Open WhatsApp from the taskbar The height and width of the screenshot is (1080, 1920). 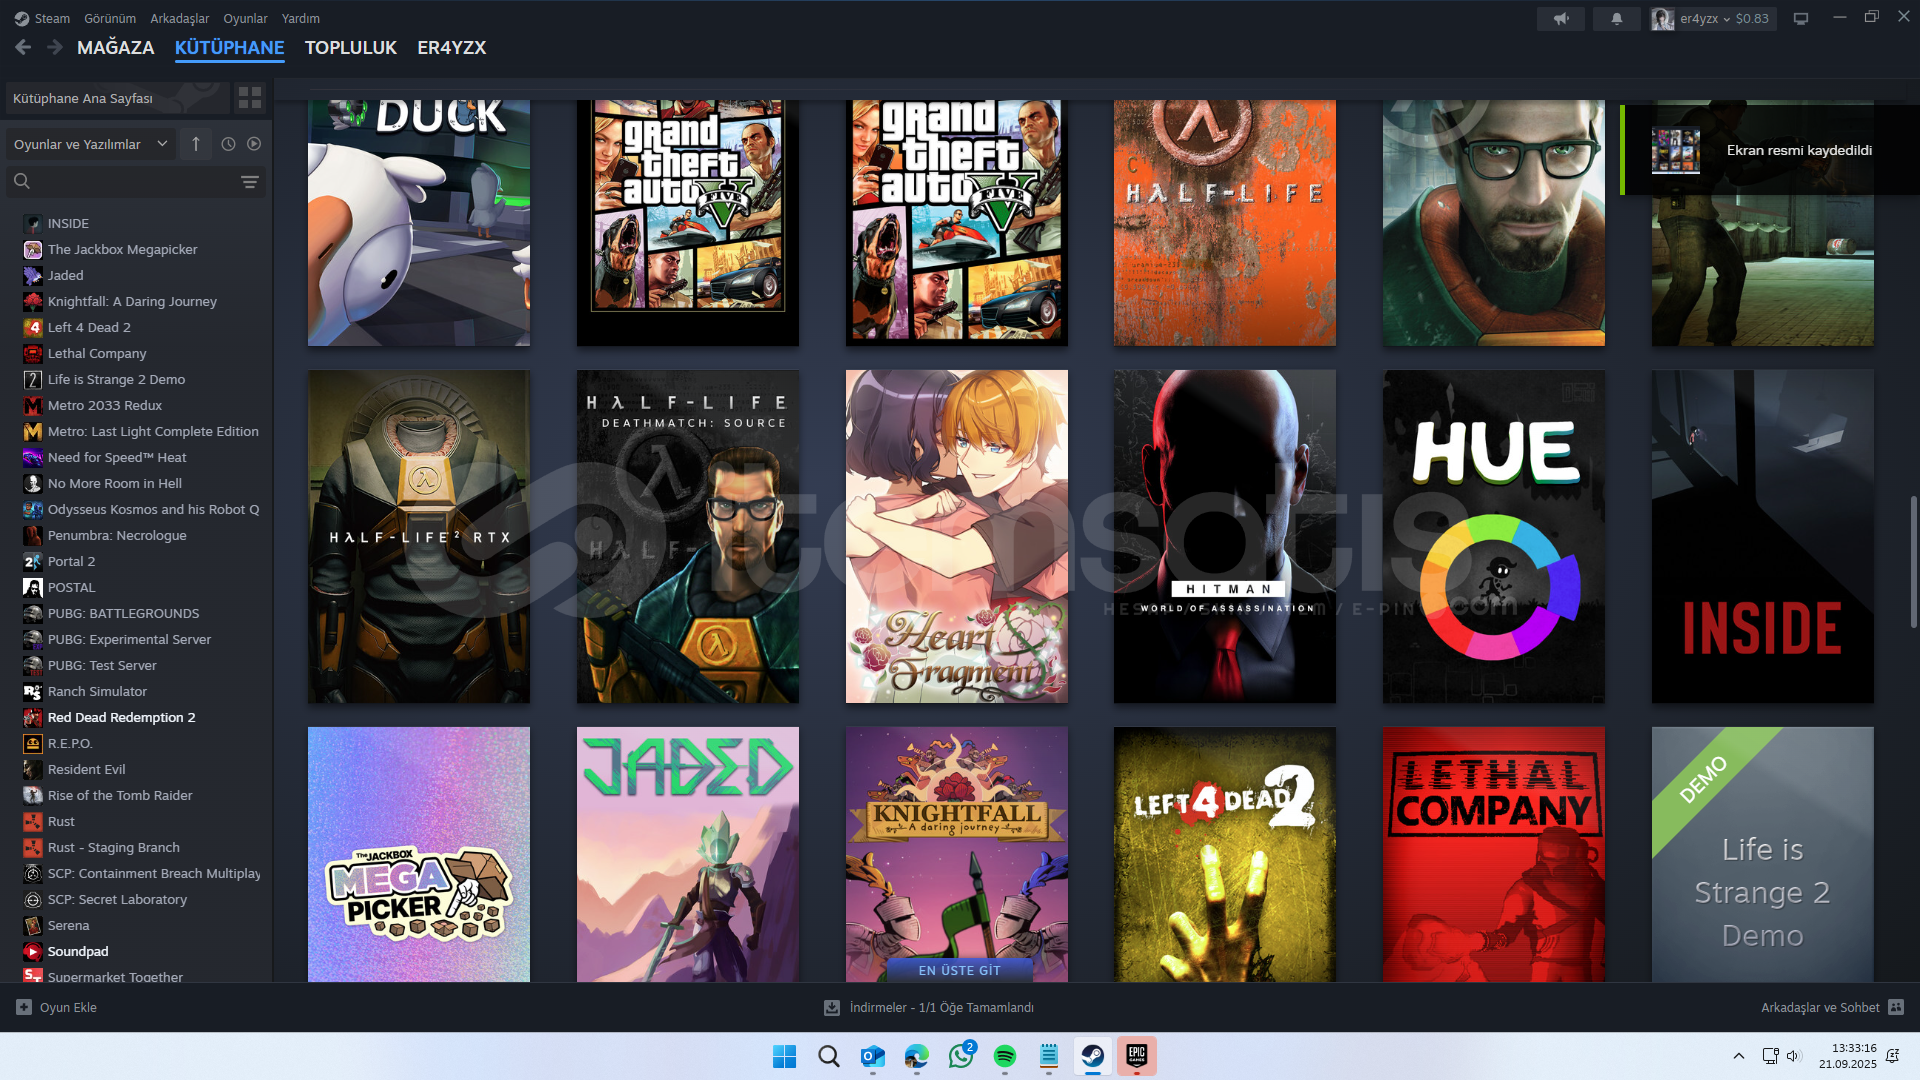pyautogui.click(x=961, y=1056)
